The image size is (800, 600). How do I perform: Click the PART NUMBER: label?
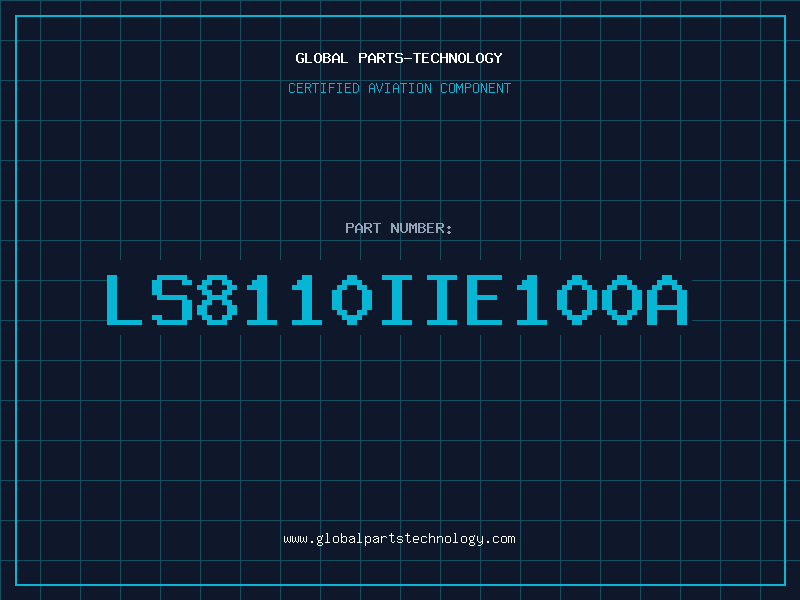click(x=398, y=228)
